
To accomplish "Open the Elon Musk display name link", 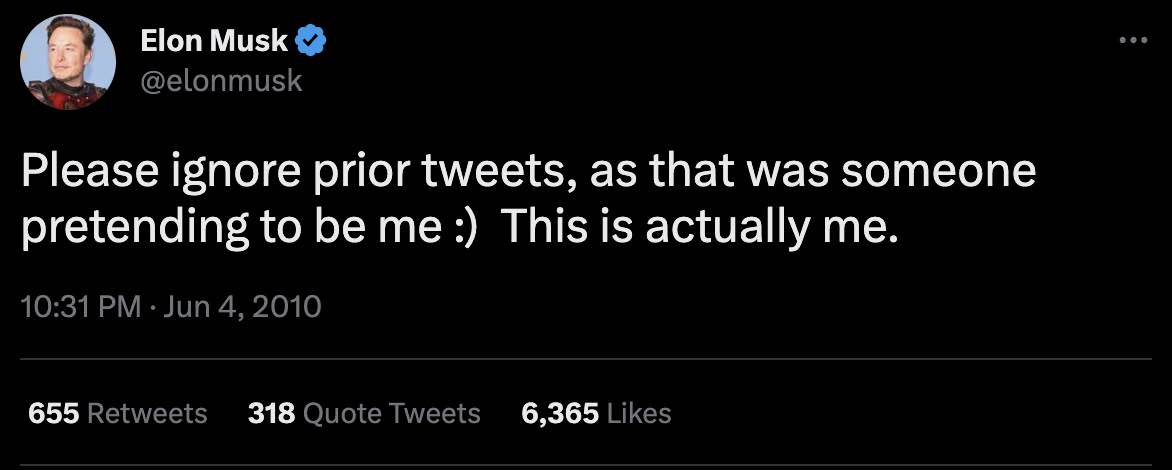I will [214, 42].
